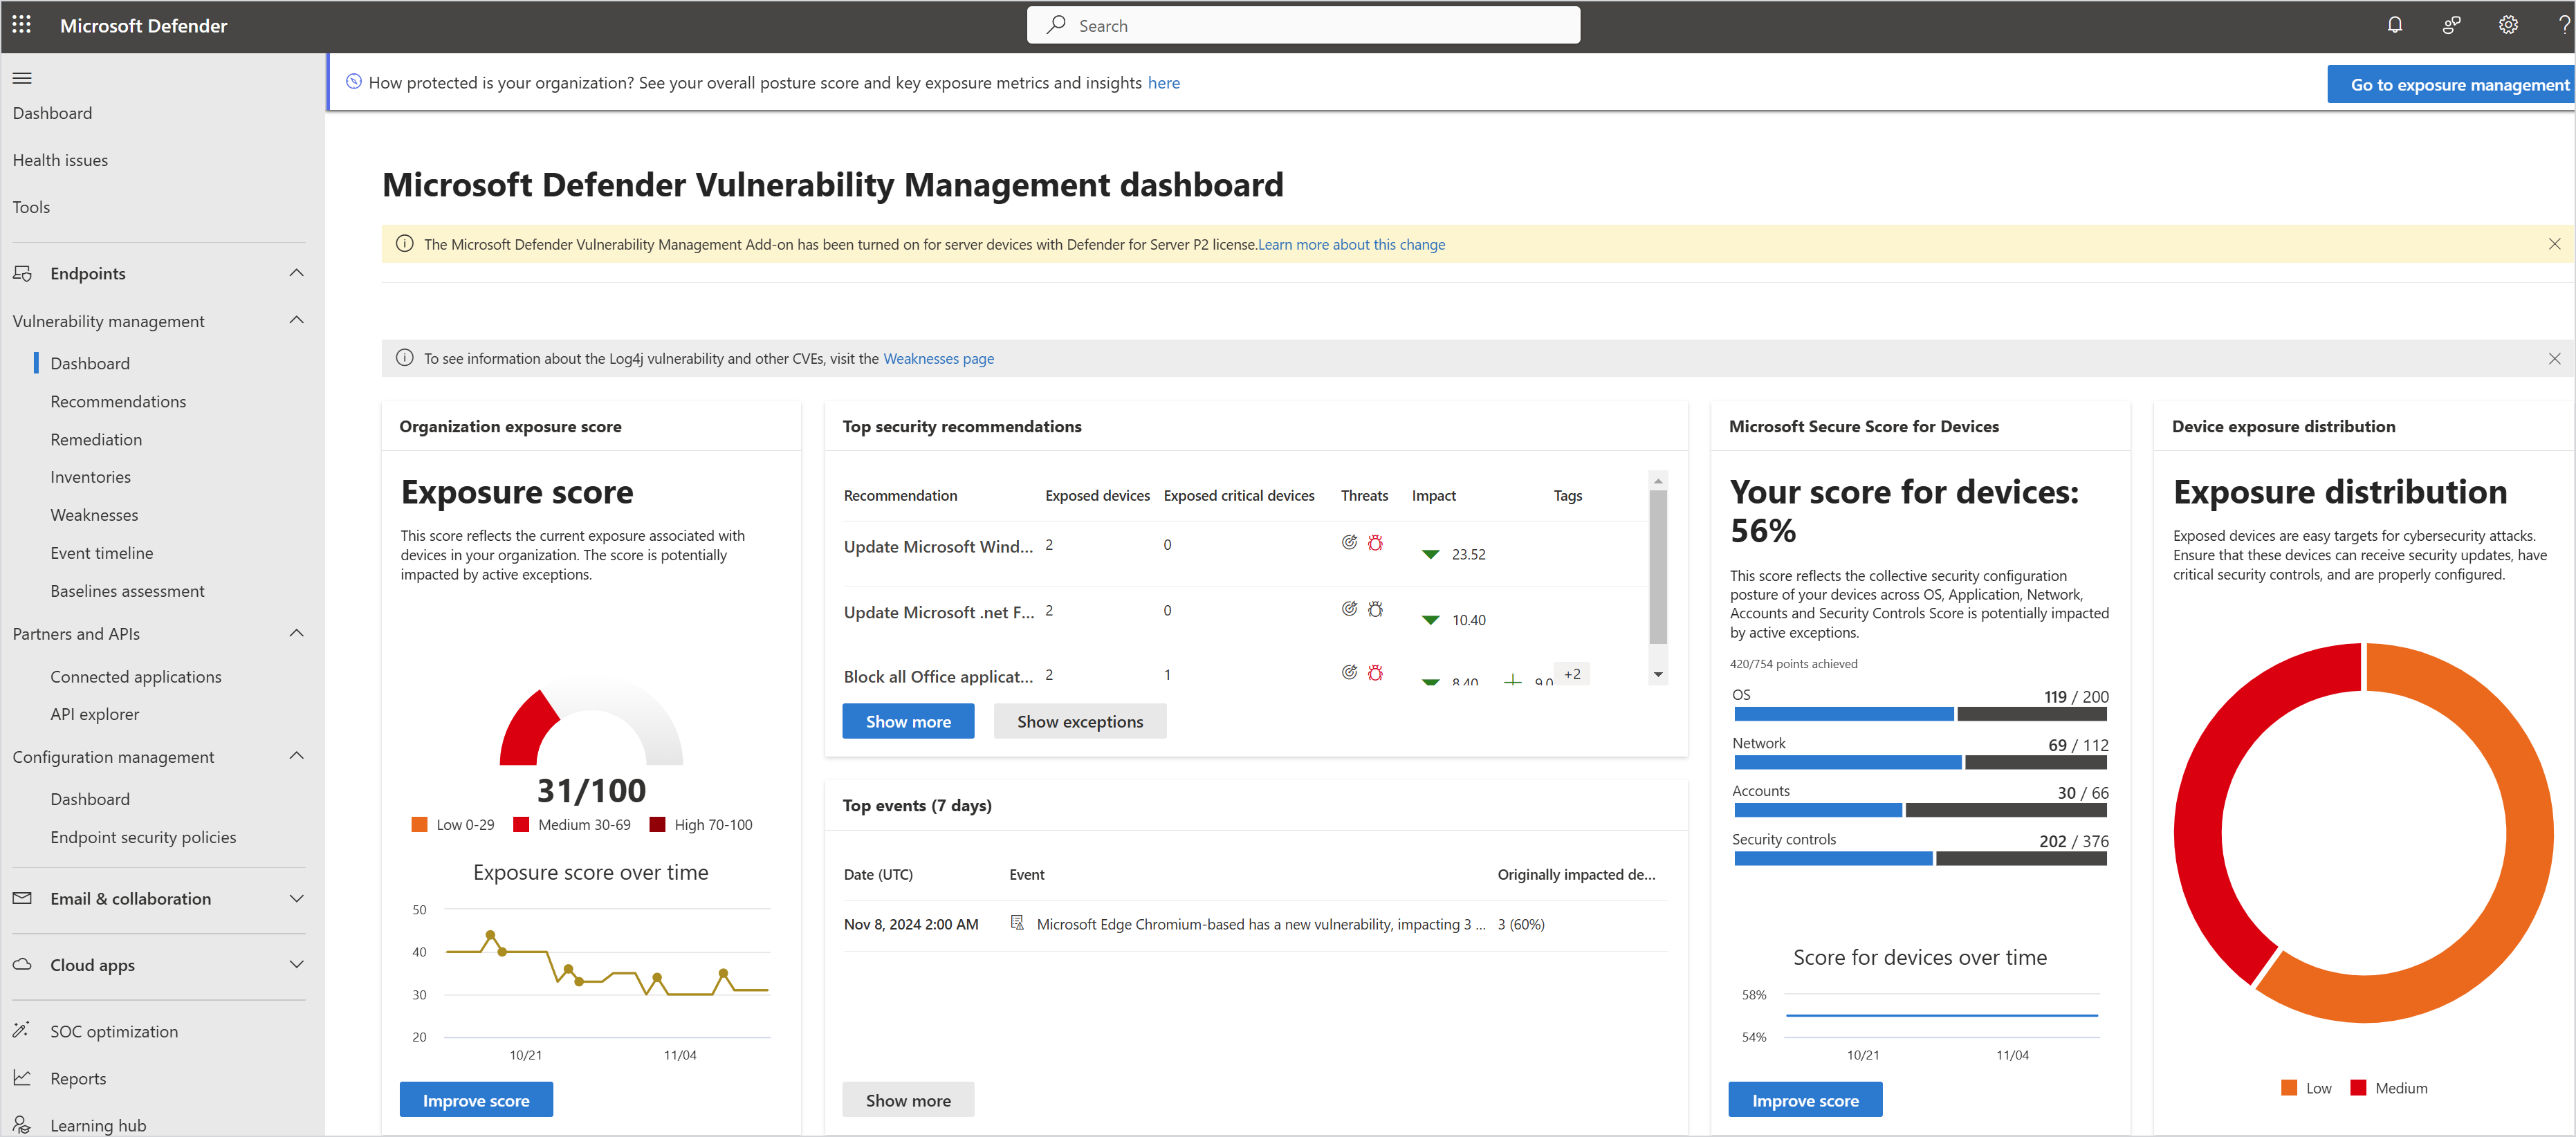Click the event icon beside Microsoft Edge Chromium vulnerability
This screenshot has width=2576, height=1137.
tap(1017, 923)
